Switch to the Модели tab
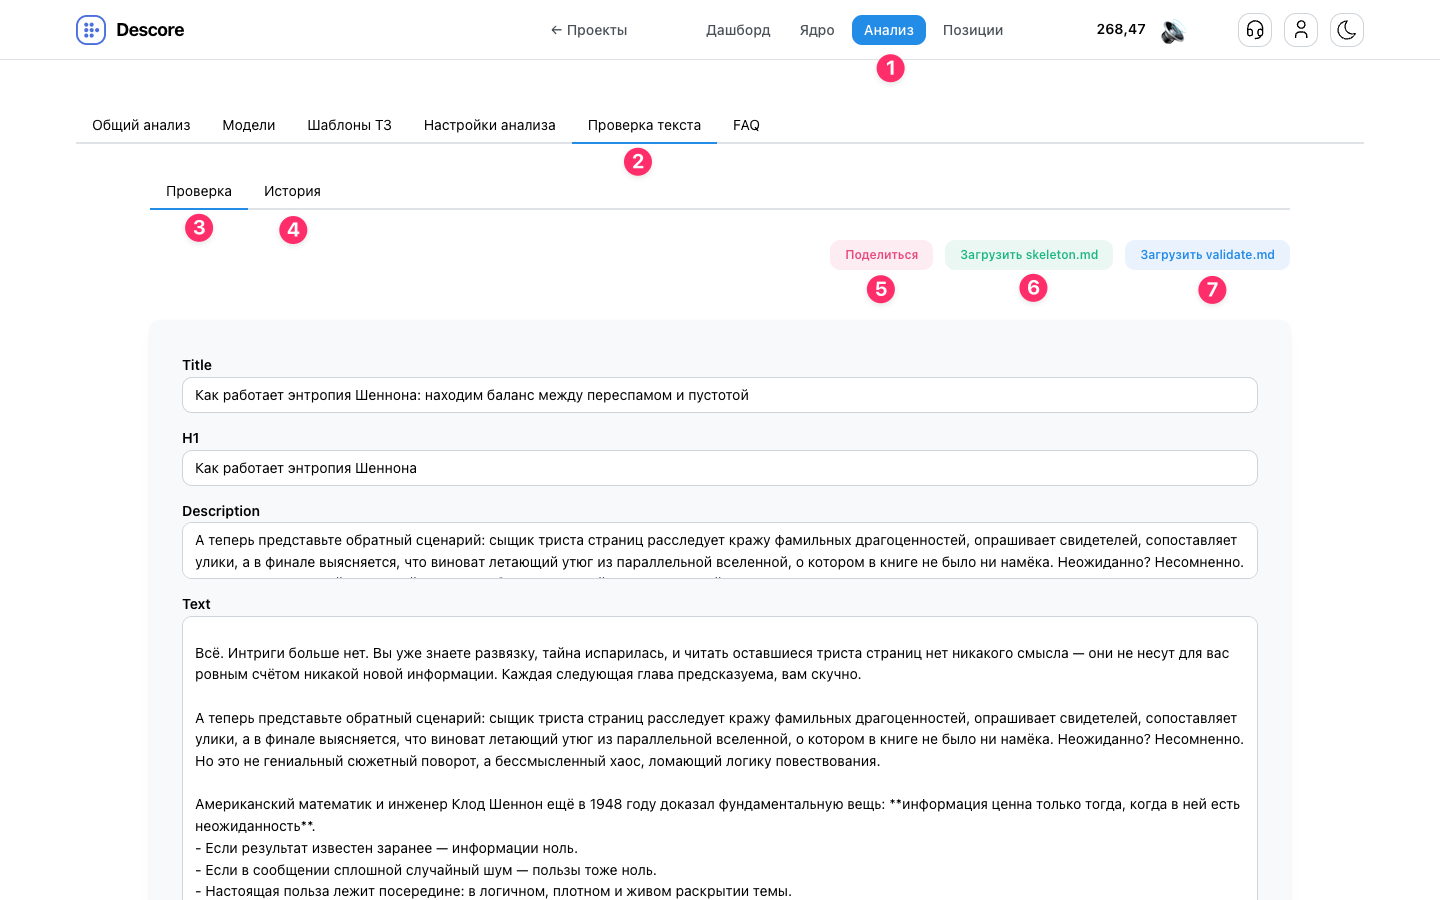 (x=249, y=125)
